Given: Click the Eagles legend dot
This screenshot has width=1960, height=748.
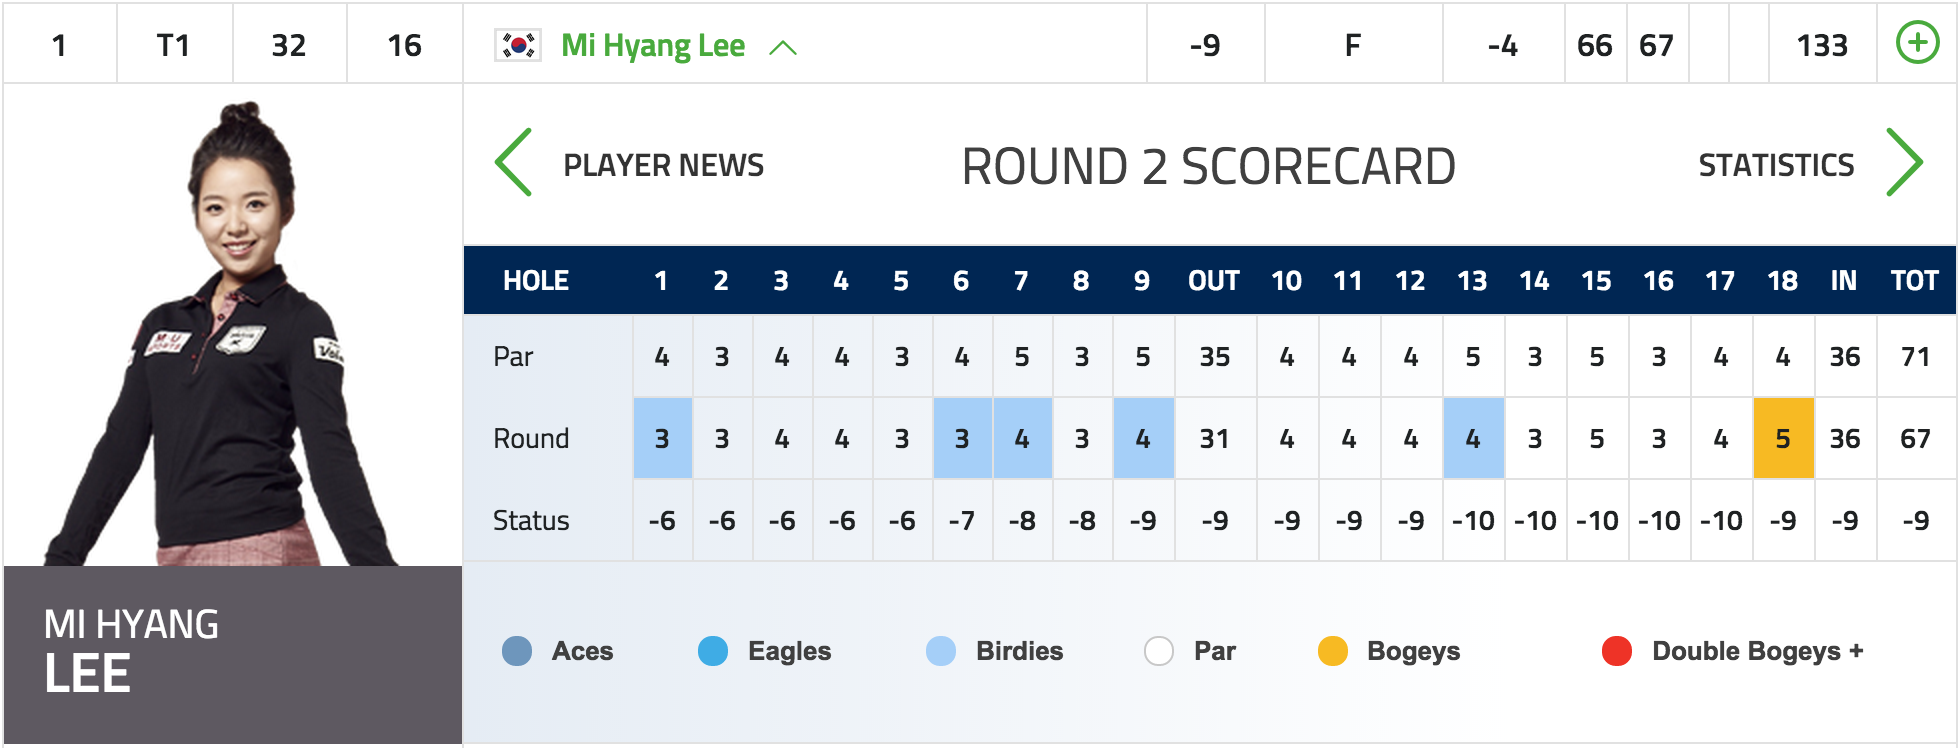Looking at the screenshot, I should coord(713,651).
